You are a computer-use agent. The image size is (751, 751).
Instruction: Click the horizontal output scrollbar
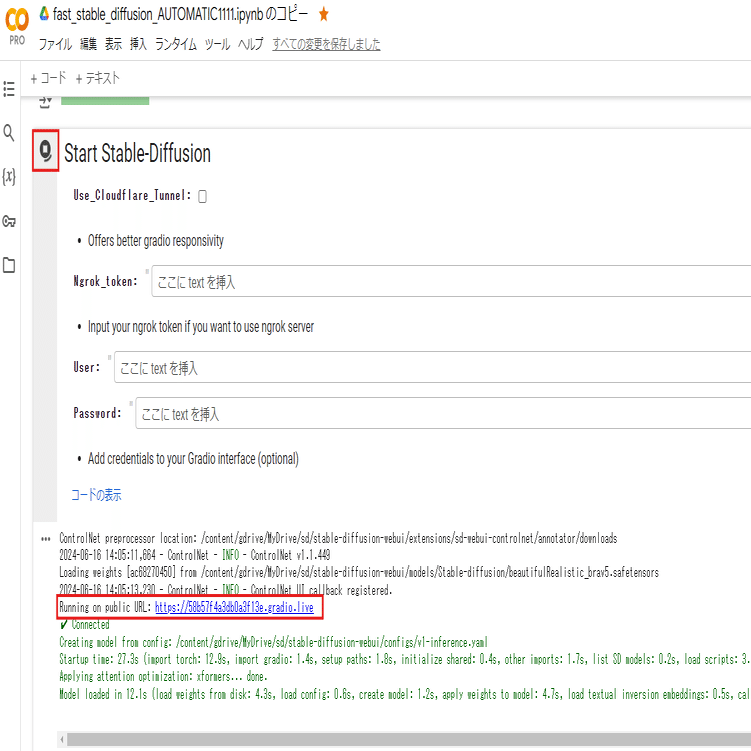[x=409, y=739]
